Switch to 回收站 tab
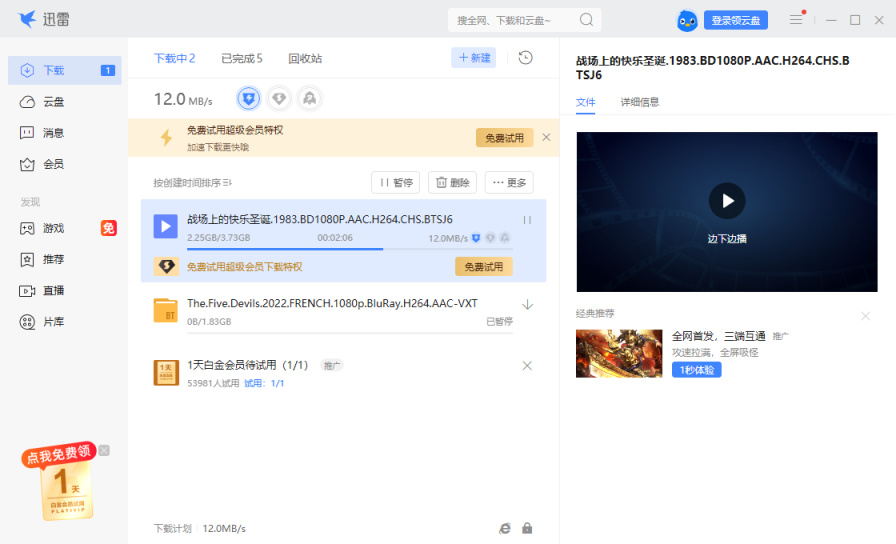The image size is (896, 544). coord(305,58)
